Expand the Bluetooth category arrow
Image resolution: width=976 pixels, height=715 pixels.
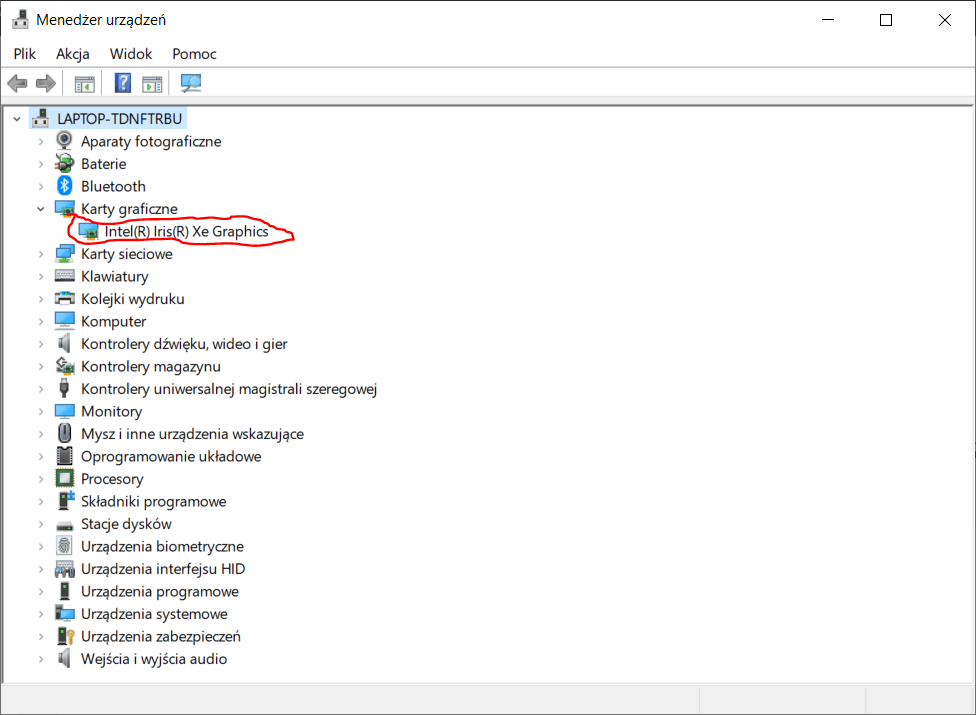click(40, 187)
